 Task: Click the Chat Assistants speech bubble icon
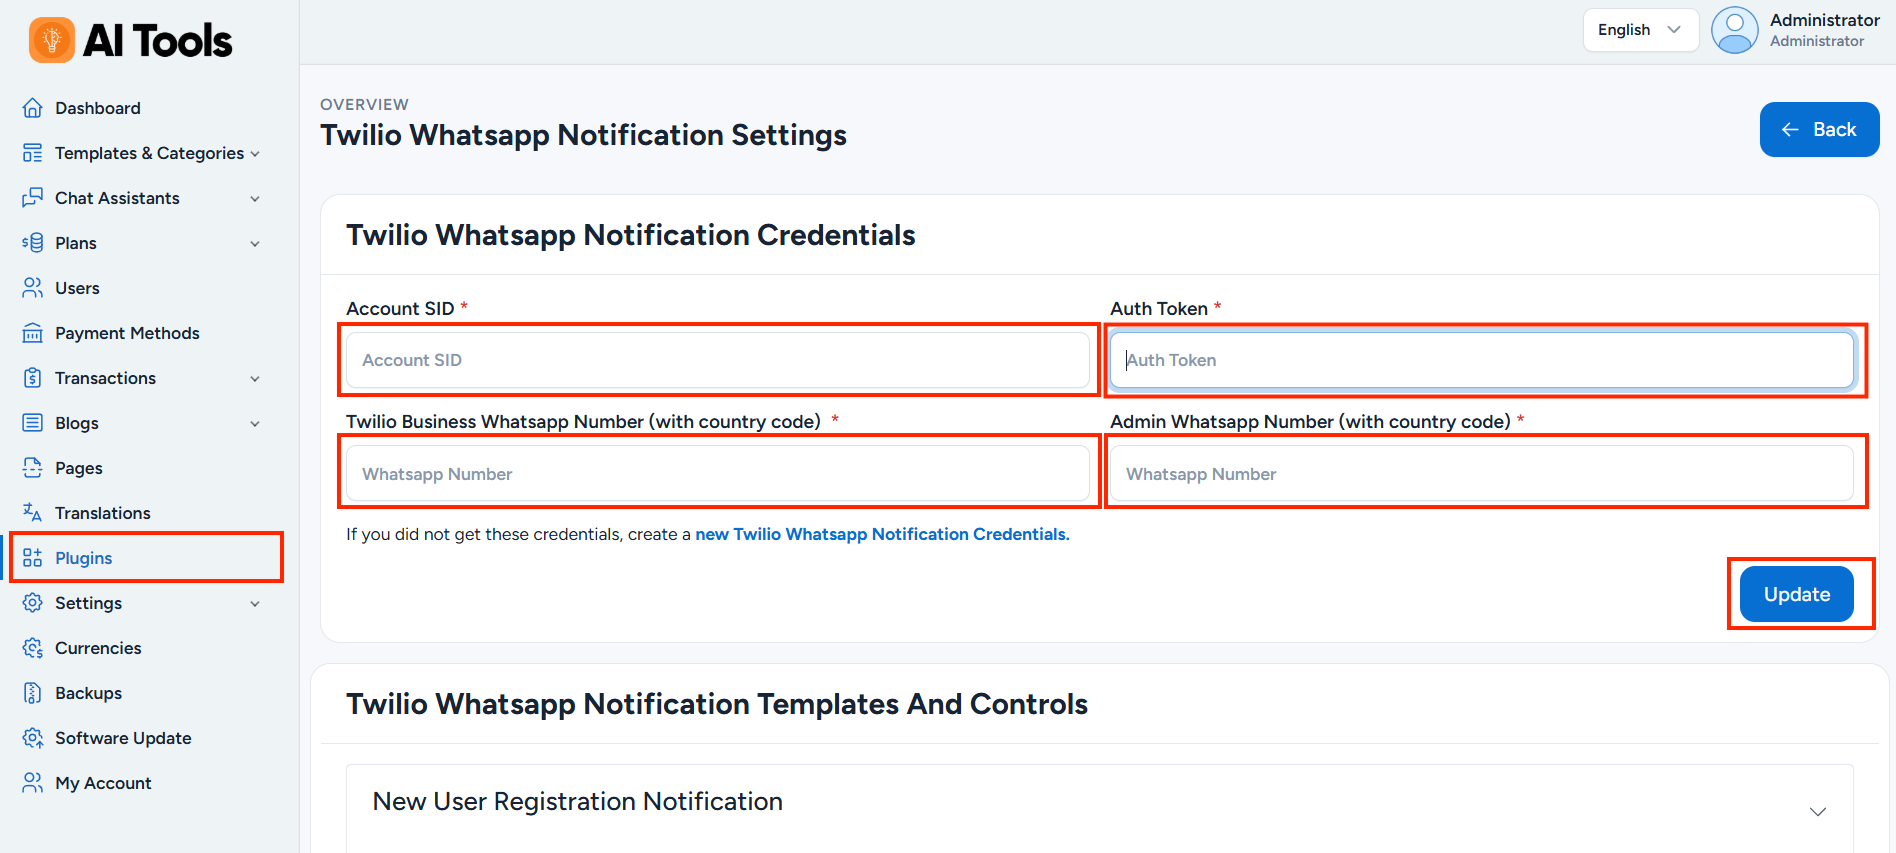click(x=33, y=198)
